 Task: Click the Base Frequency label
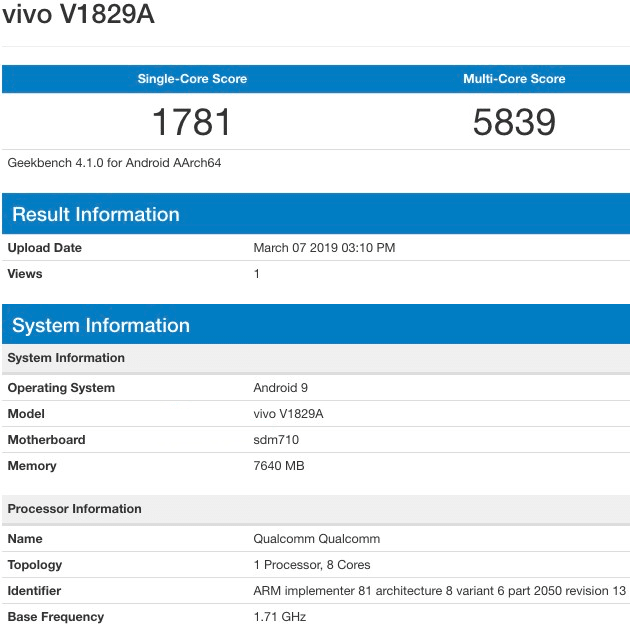[56, 617]
